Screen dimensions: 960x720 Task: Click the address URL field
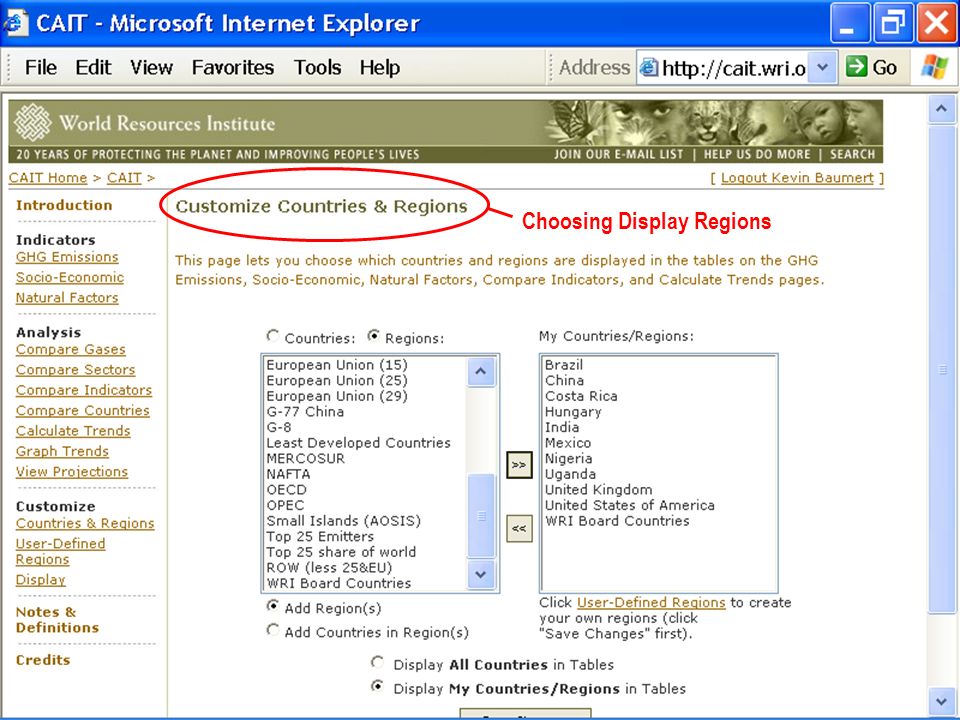733,68
